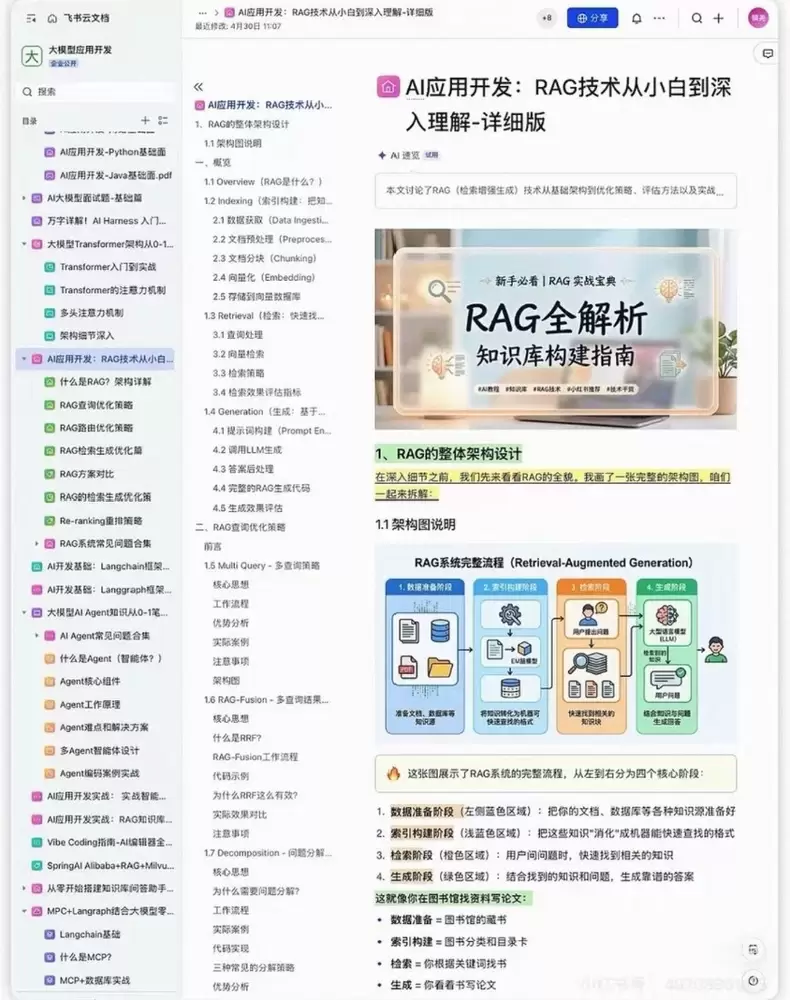Click the 试用 badge next to AI 速览
The height and width of the screenshot is (1000, 790).
[x=432, y=155]
